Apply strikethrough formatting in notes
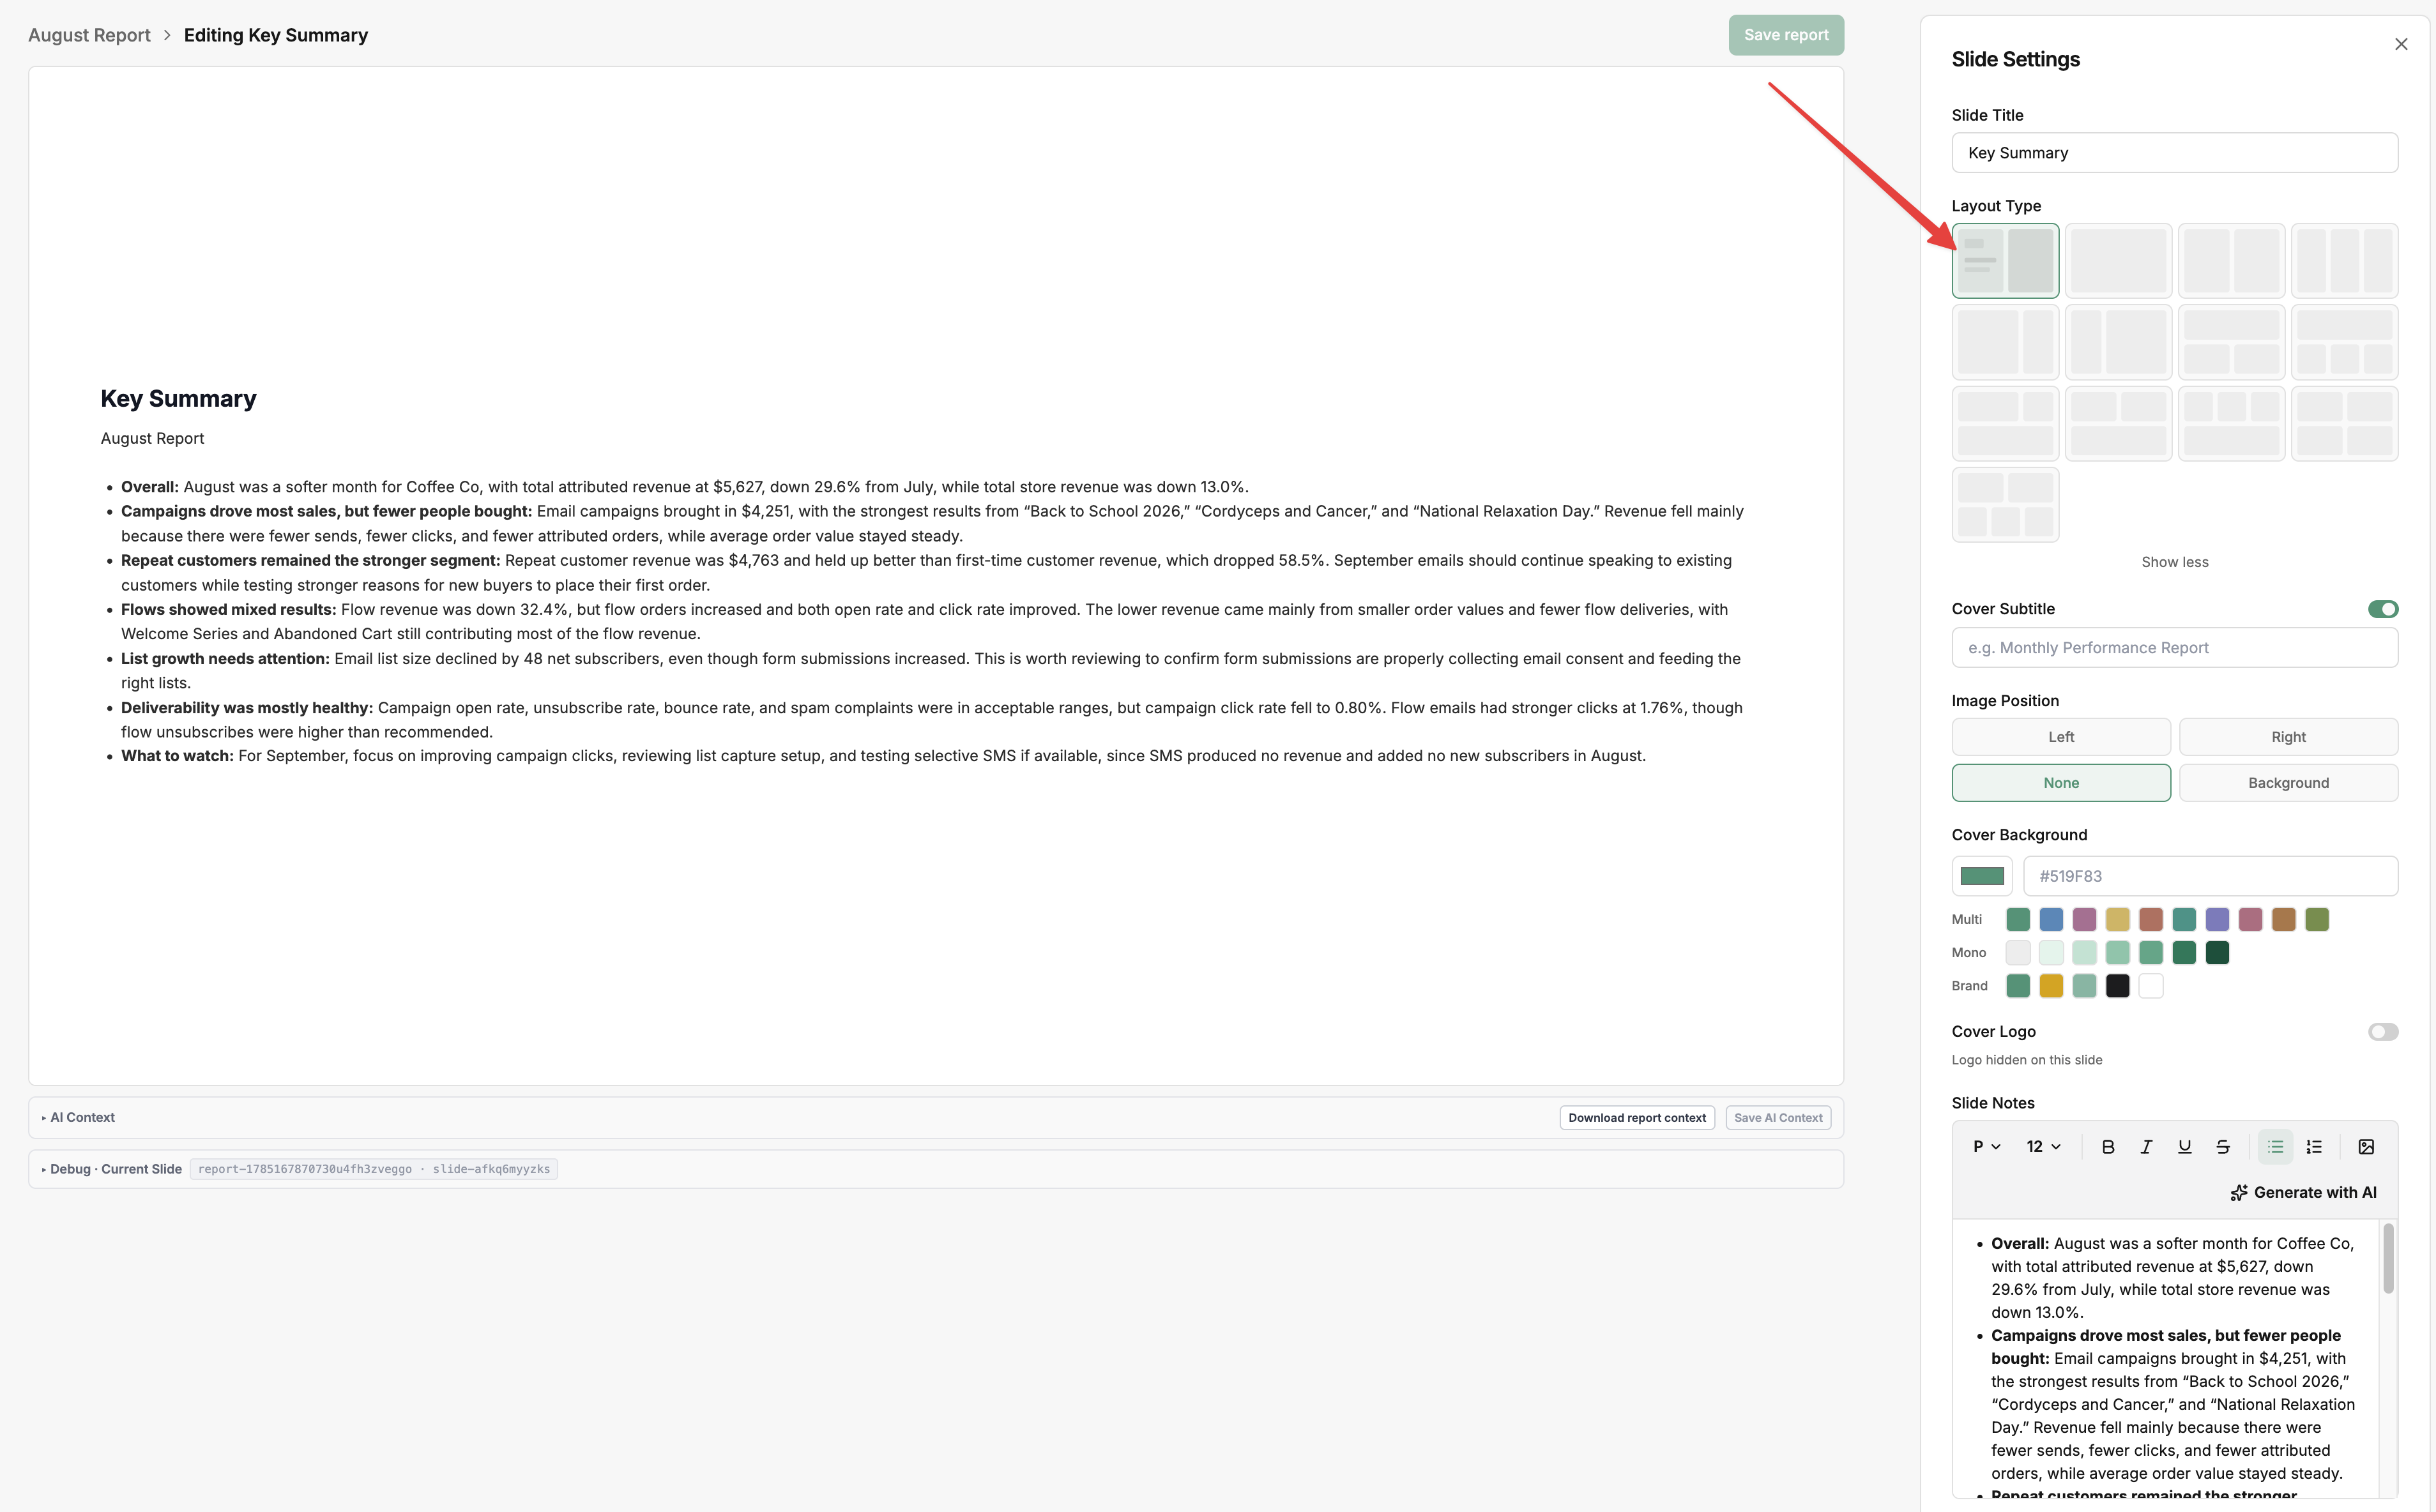 click(x=2222, y=1147)
